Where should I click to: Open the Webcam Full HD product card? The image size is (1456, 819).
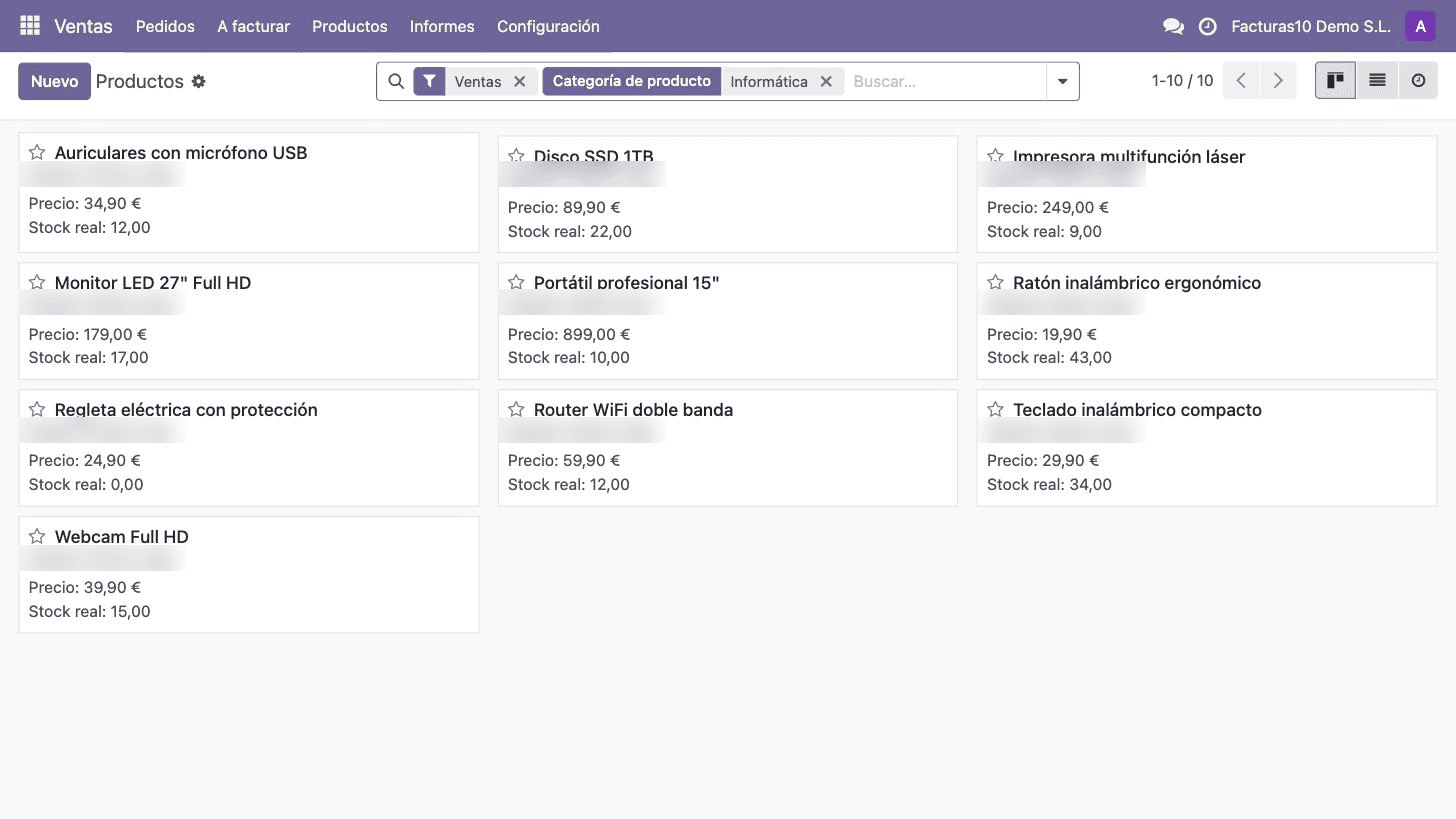pos(249,574)
